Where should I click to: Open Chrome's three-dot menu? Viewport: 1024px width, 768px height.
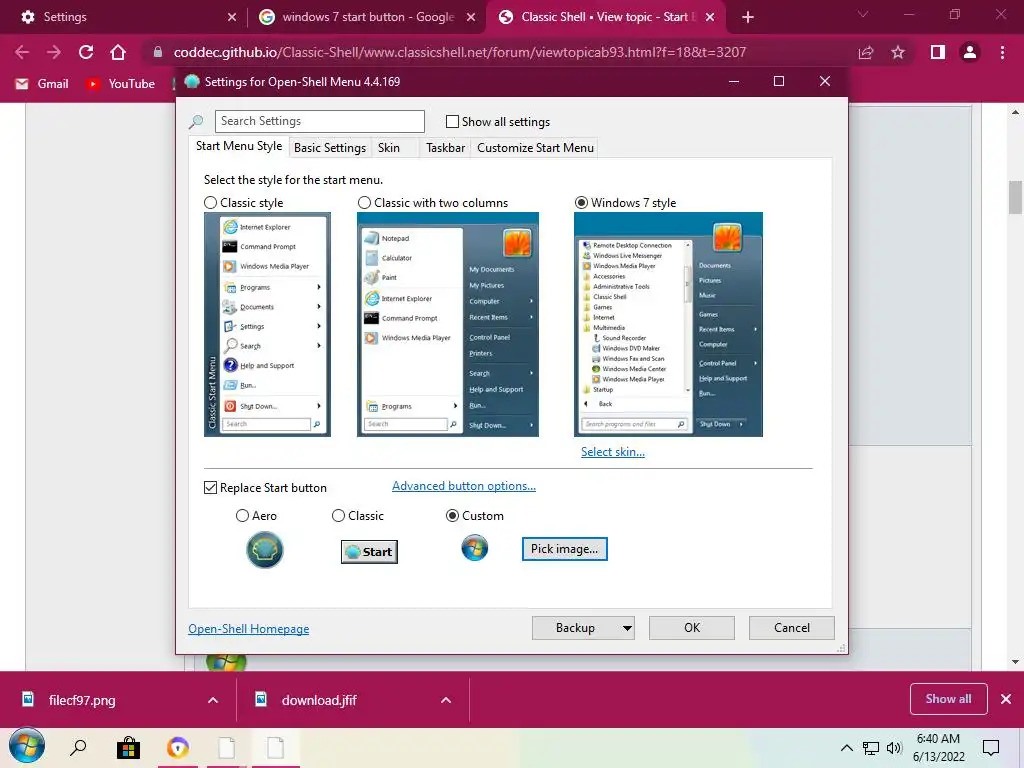pos(1002,52)
